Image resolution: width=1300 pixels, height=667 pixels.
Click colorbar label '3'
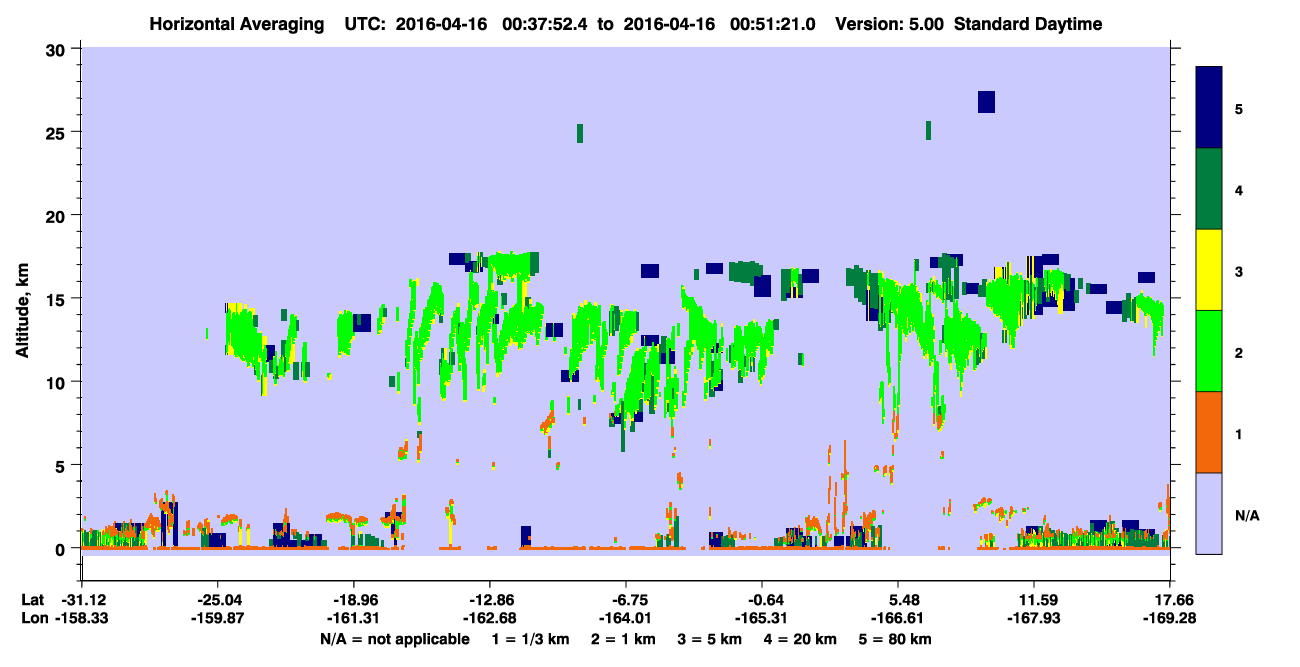coord(1239,270)
